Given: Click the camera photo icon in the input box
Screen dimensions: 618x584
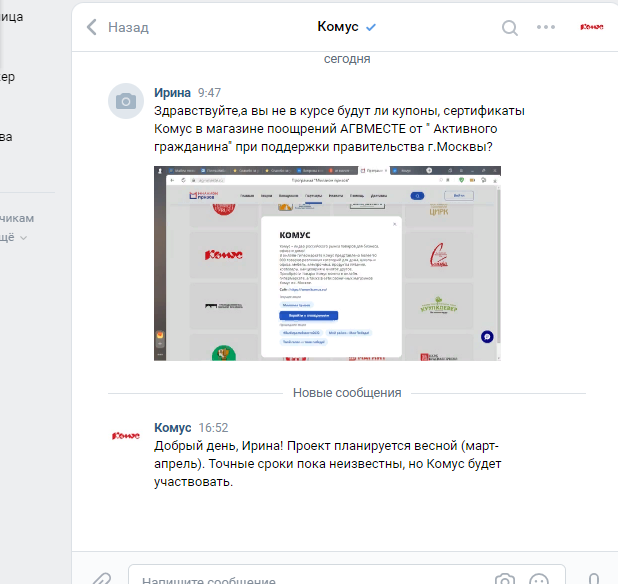Looking at the screenshot, I should [x=505, y=578].
